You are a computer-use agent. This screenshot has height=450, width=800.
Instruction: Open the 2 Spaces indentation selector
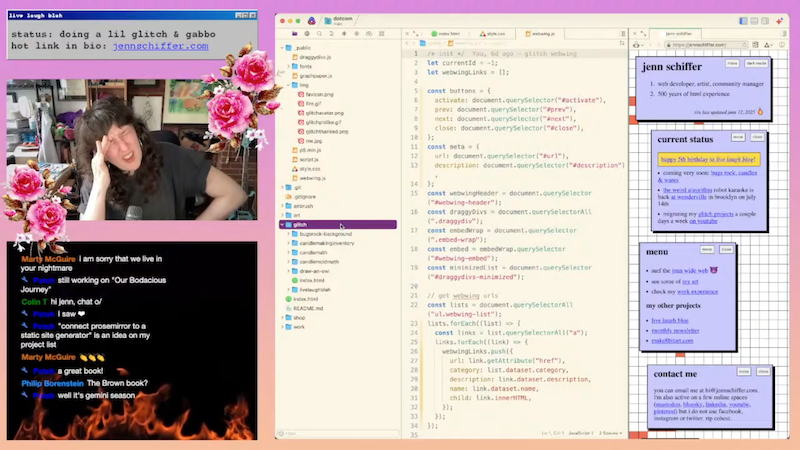[611, 433]
